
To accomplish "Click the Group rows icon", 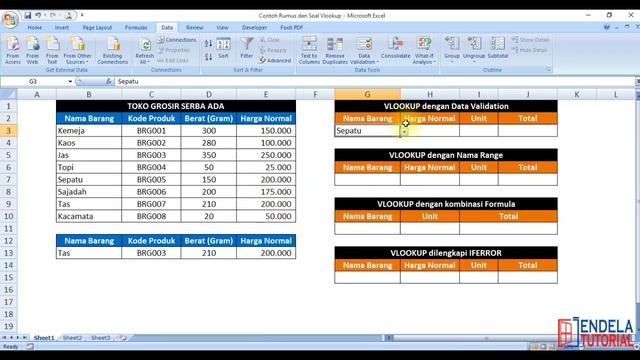I will click(452, 44).
